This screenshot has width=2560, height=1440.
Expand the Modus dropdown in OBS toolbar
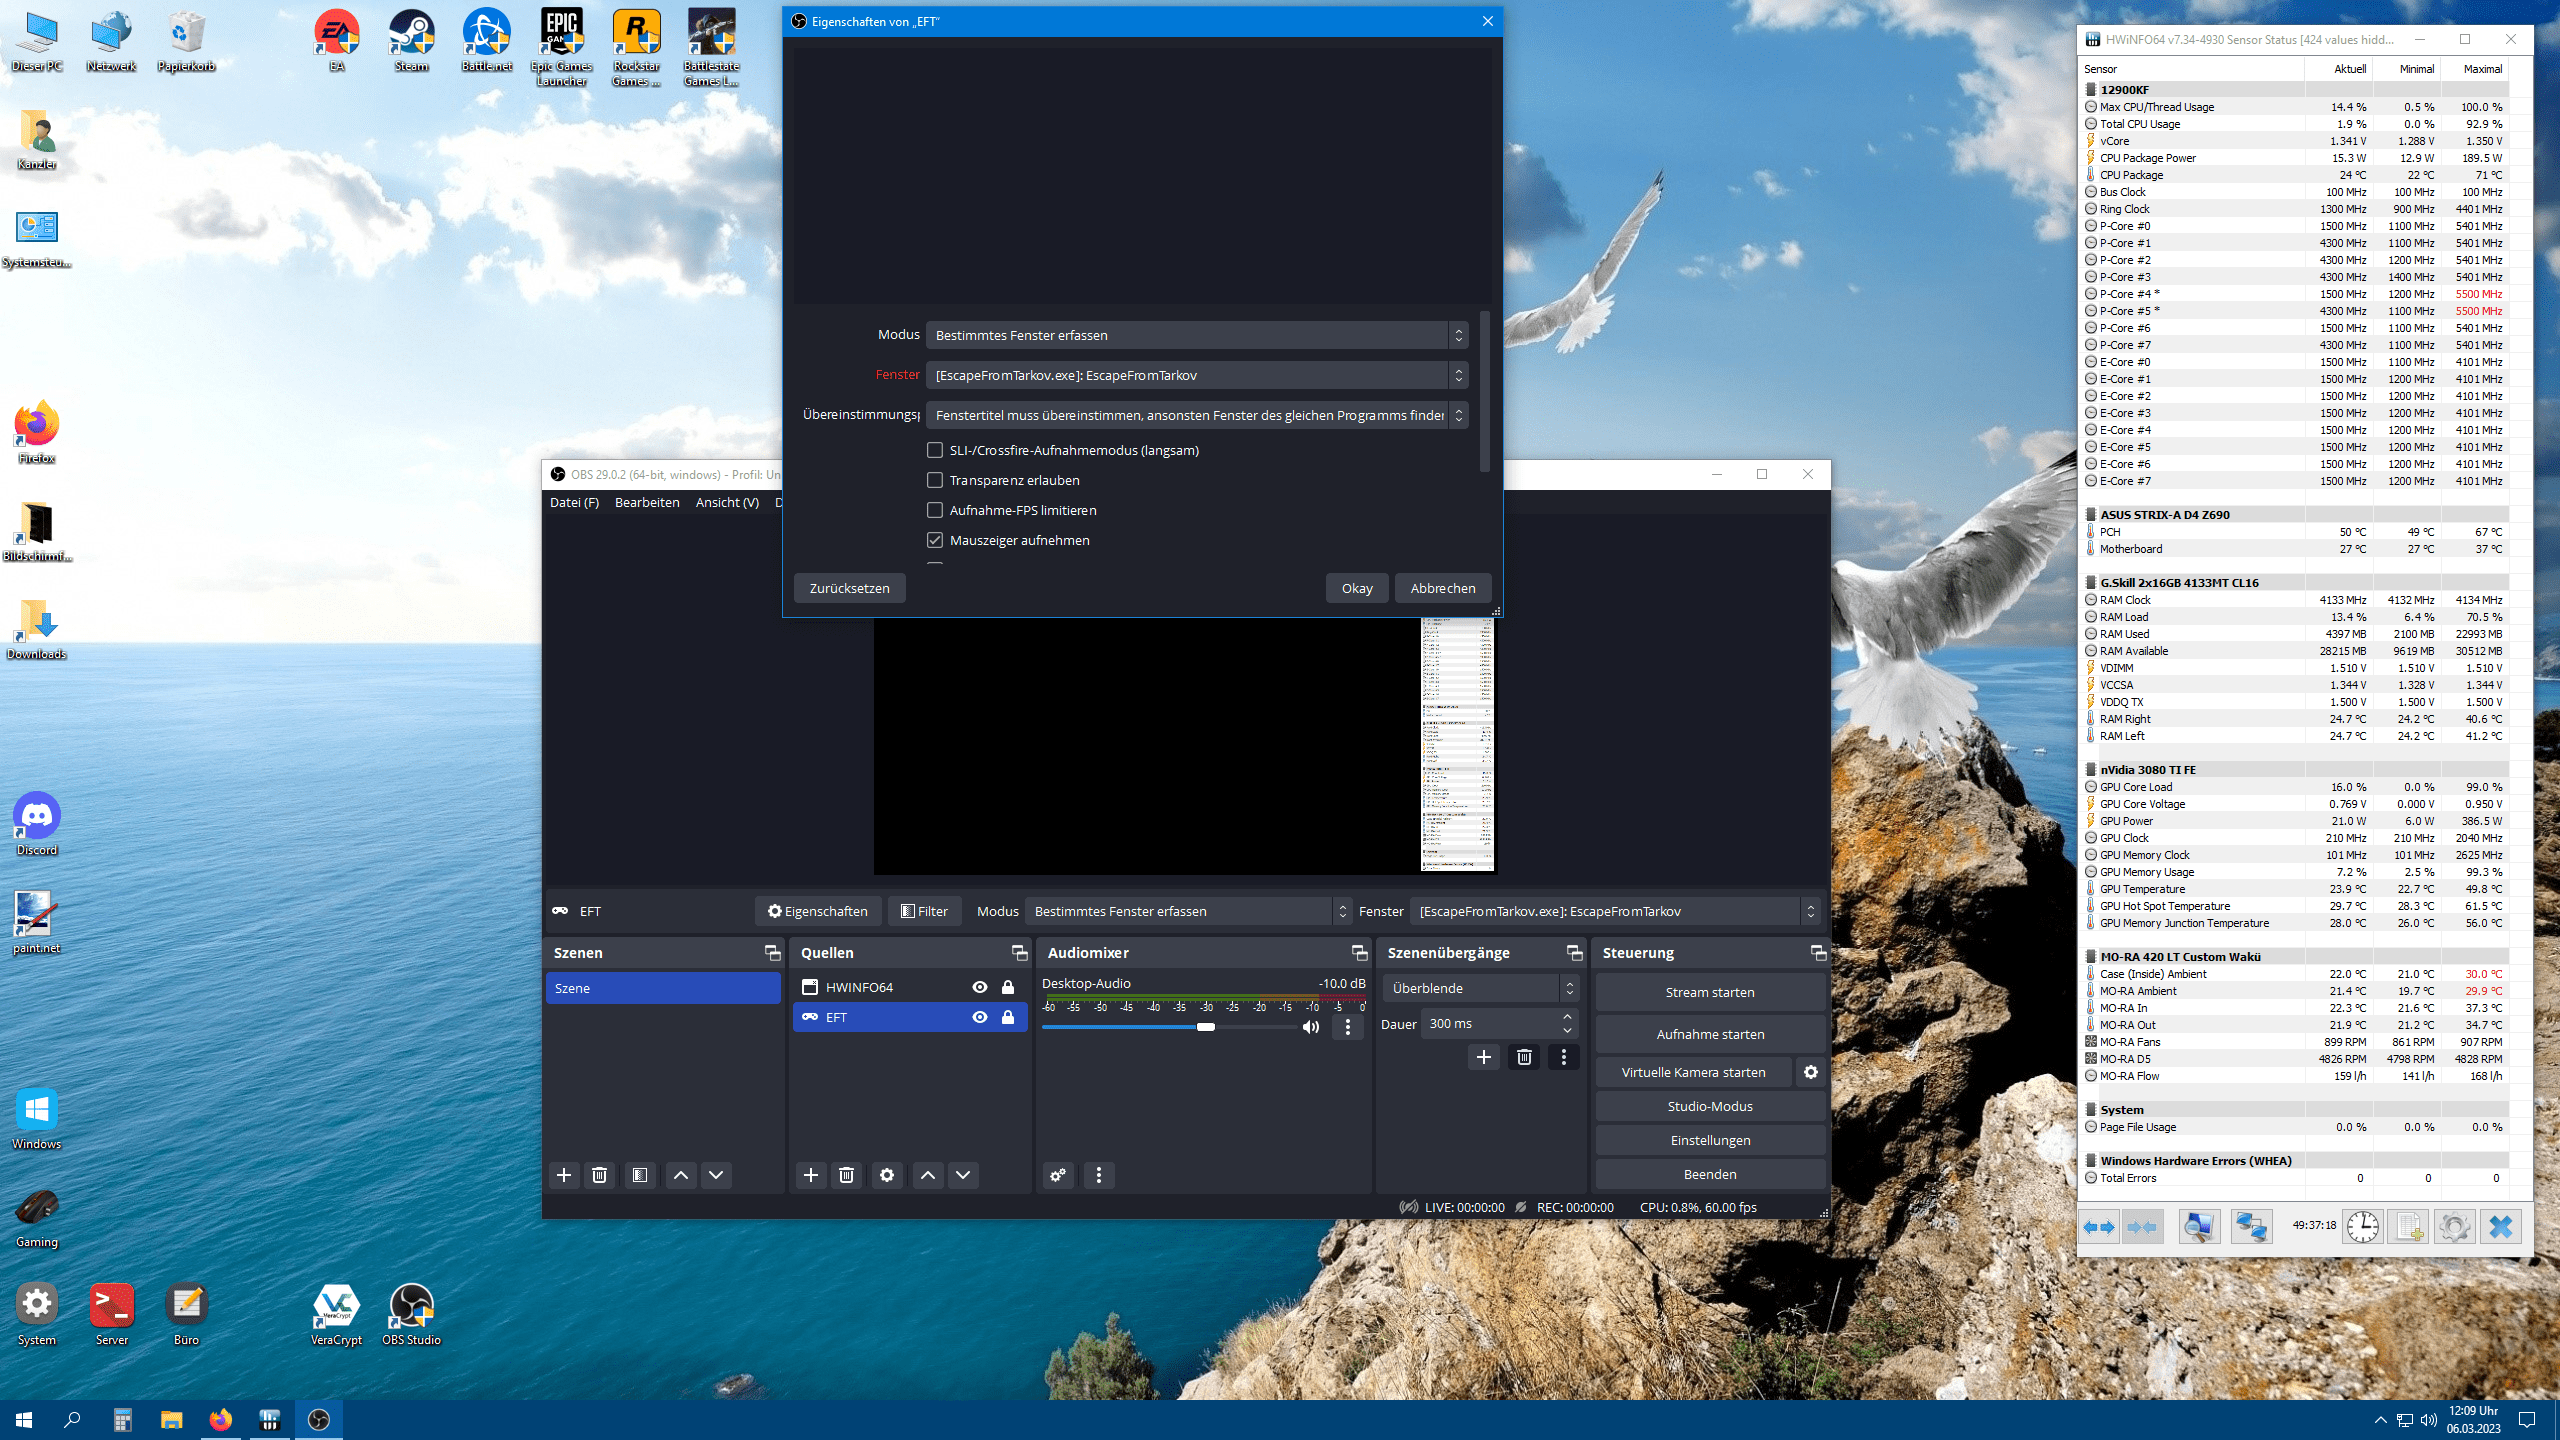coord(1340,911)
